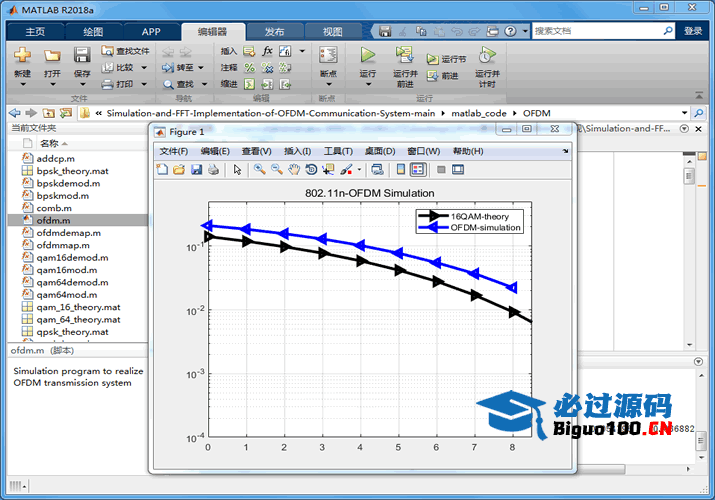
Task: Switch to the Plots (绘图) tab
Action: click(x=93, y=31)
